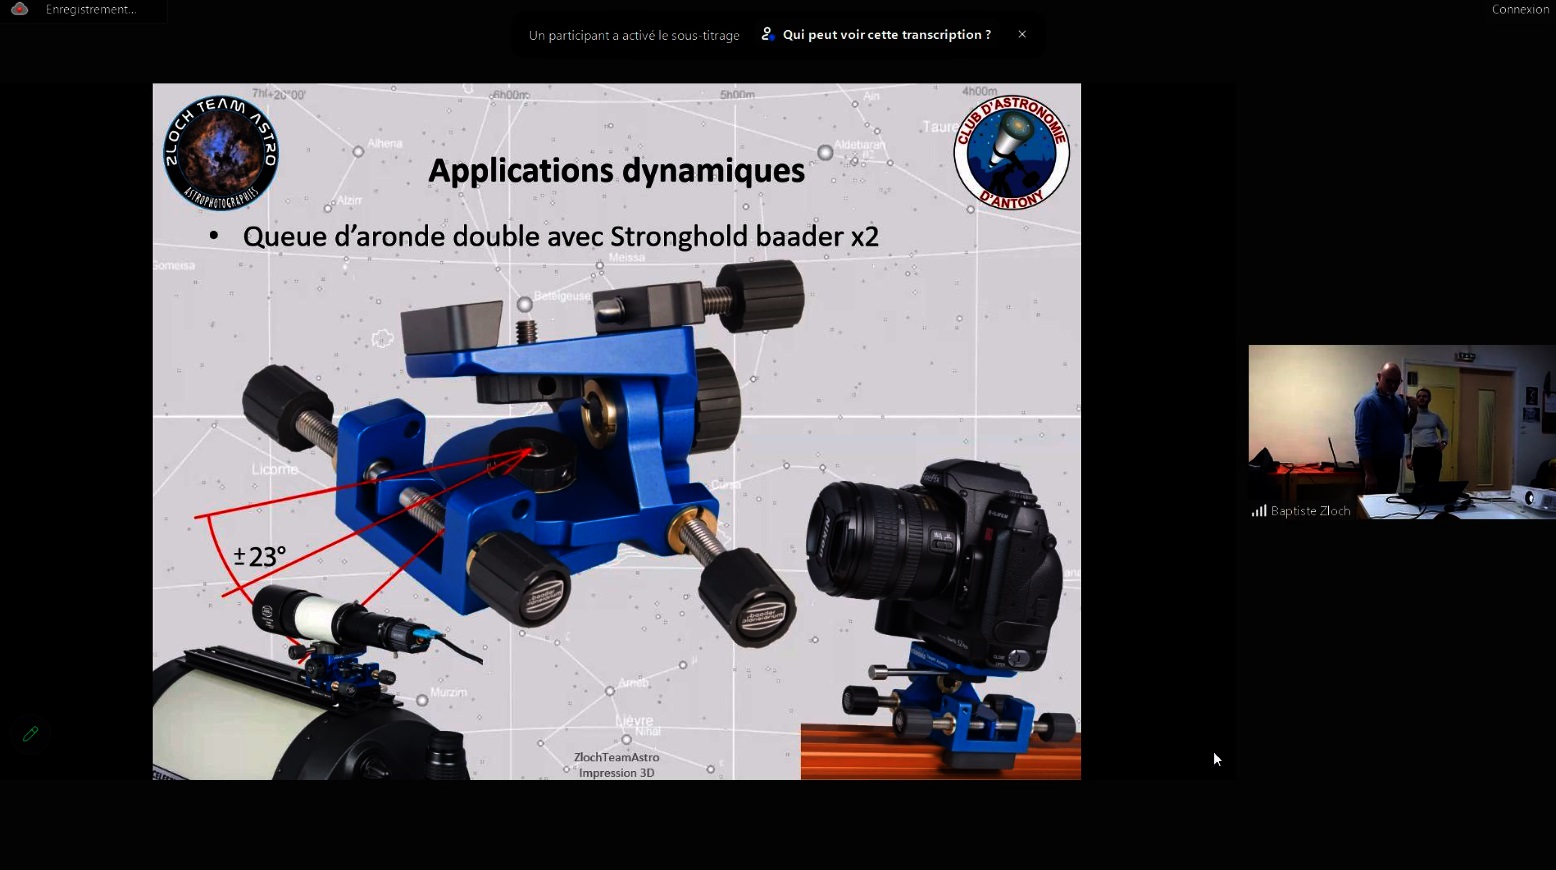Click the "ZlochTeamAstro Impression 3D" caption
The image size is (1556, 870).
616,765
